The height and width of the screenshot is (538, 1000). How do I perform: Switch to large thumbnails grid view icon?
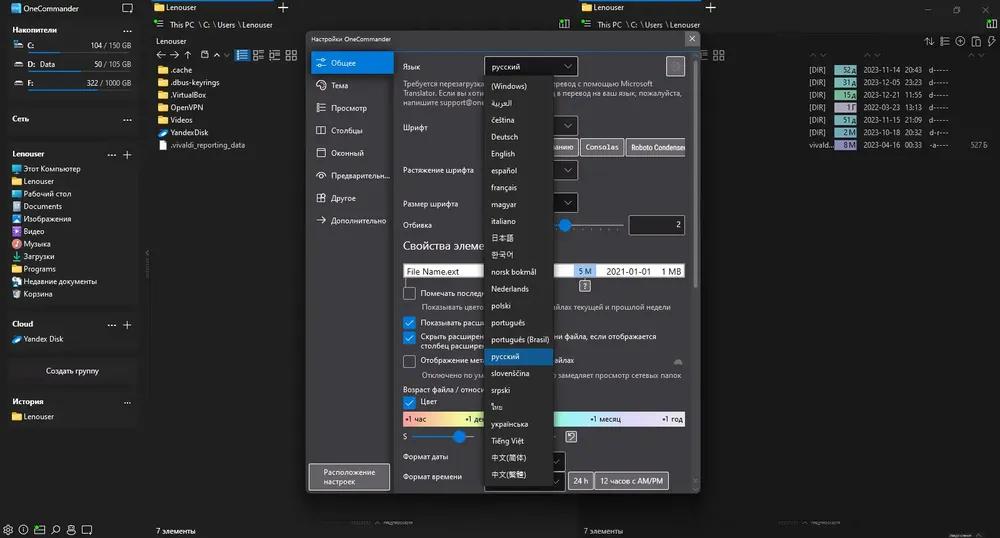291,55
